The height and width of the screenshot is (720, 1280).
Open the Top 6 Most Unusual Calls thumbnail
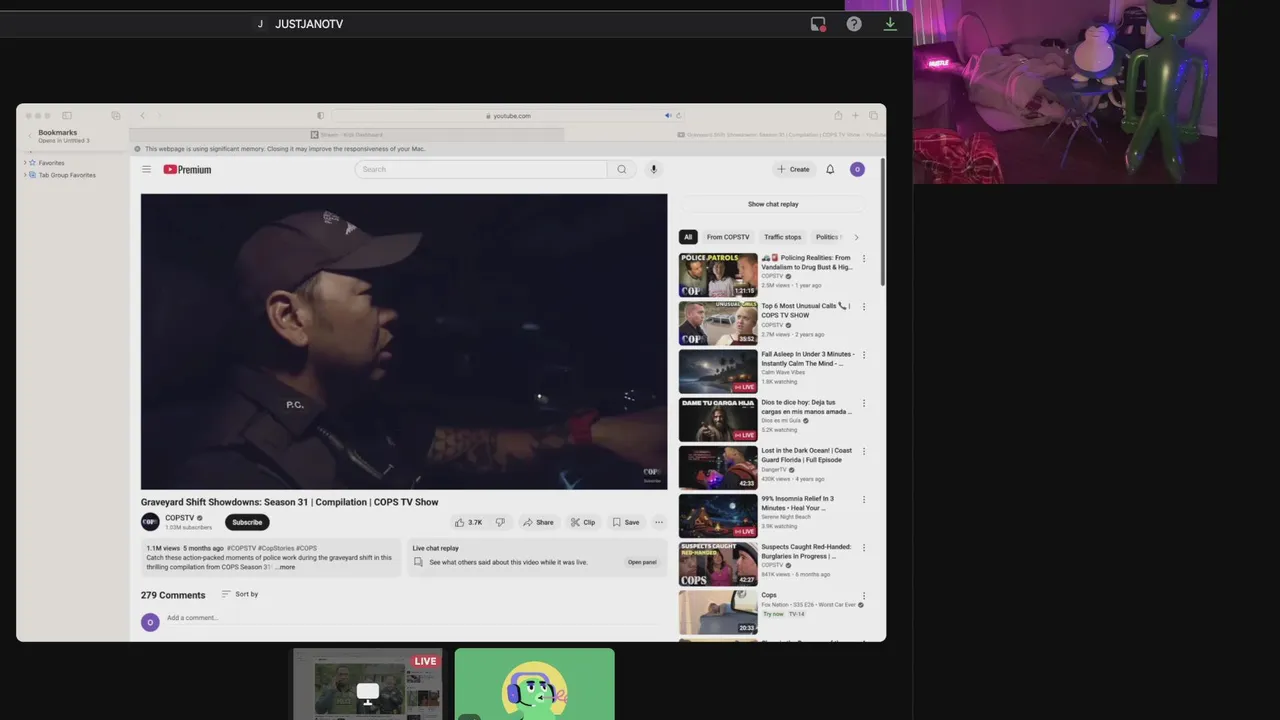[x=718, y=323]
